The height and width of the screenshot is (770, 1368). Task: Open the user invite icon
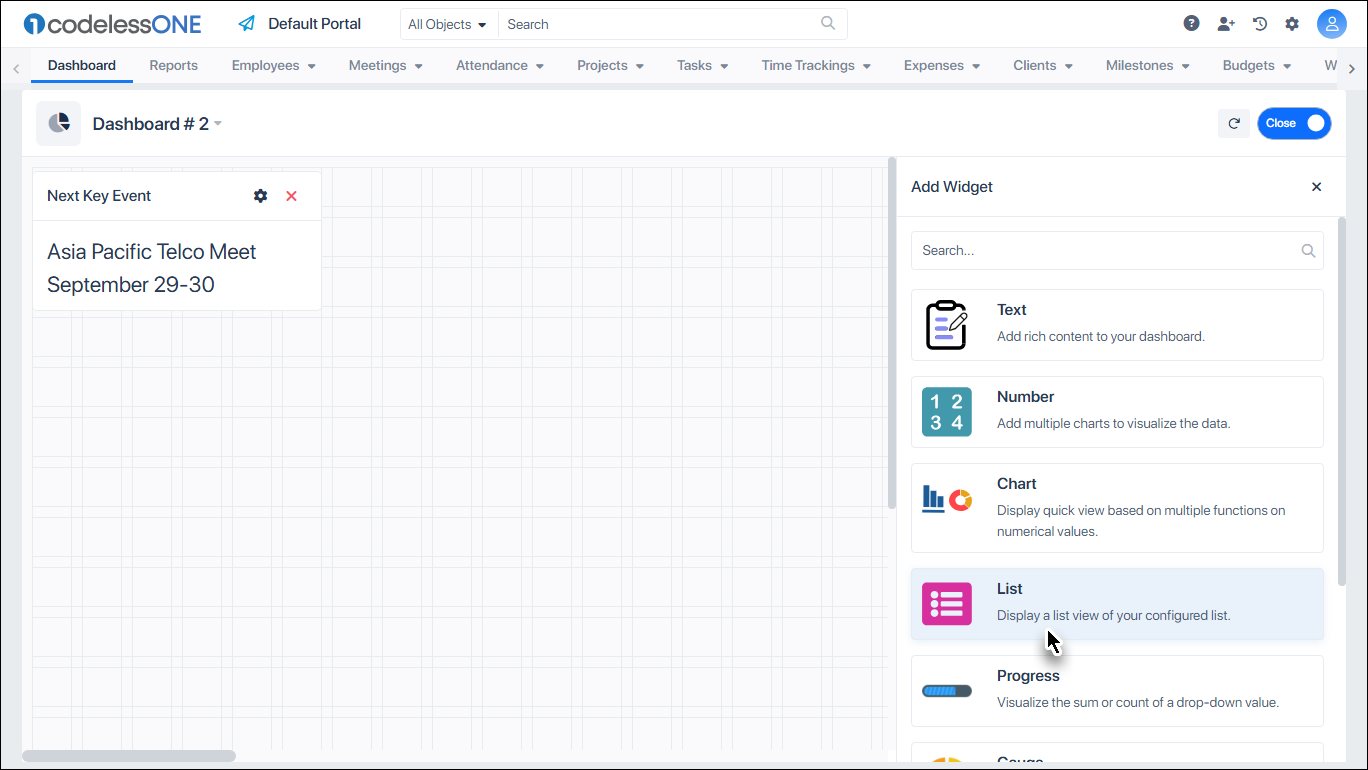coord(1226,22)
